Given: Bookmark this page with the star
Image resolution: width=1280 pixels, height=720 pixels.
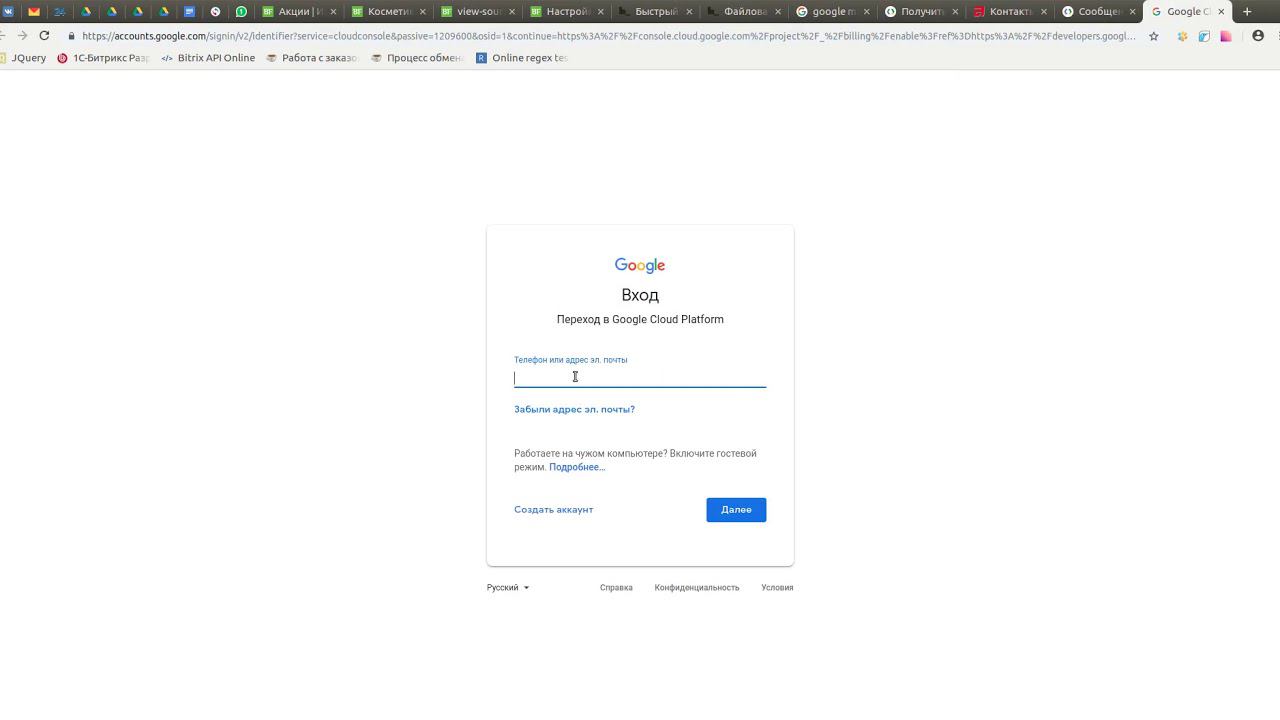Looking at the screenshot, I should pos(1154,36).
